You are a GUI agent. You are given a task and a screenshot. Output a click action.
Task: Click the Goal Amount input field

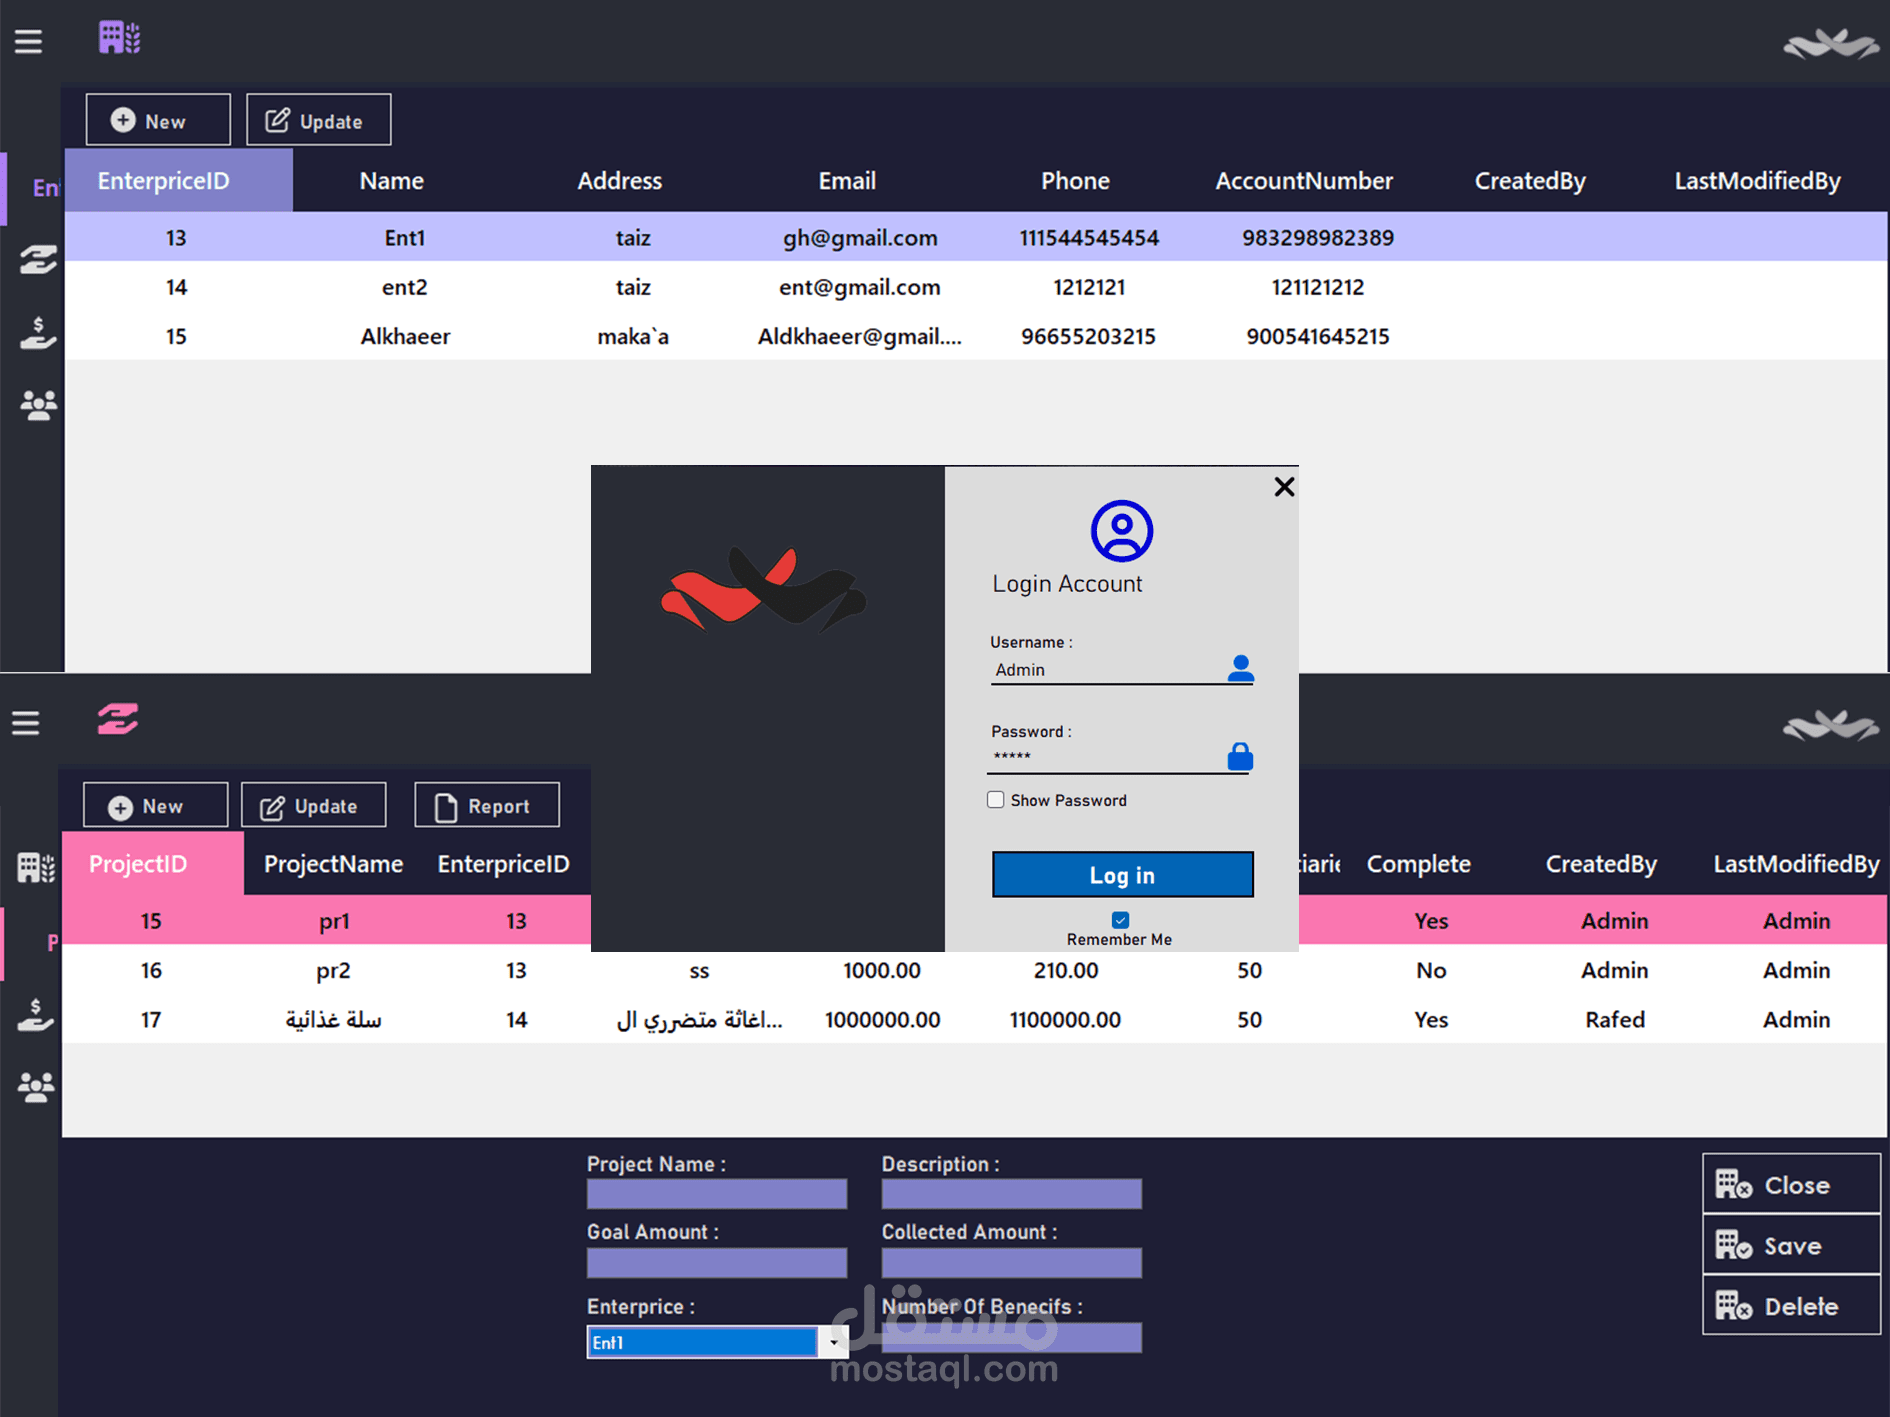716,1263
